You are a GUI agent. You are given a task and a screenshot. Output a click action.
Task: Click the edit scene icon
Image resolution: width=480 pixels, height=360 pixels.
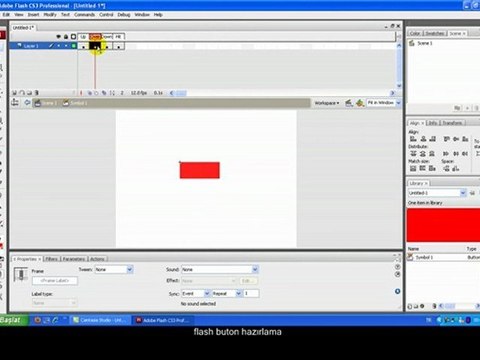[349, 103]
